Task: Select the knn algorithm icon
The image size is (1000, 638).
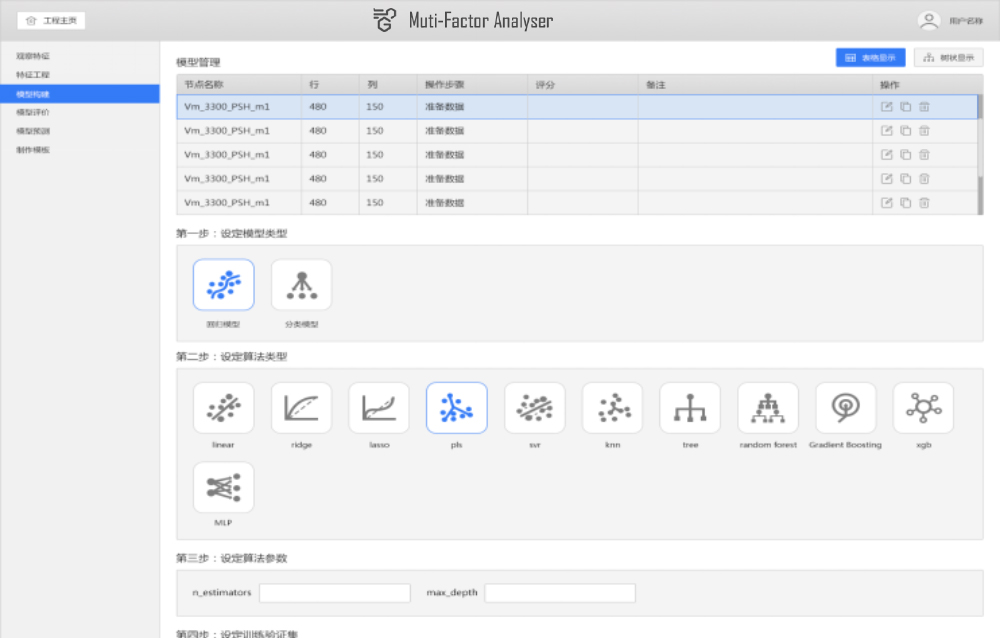Action: [612, 408]
